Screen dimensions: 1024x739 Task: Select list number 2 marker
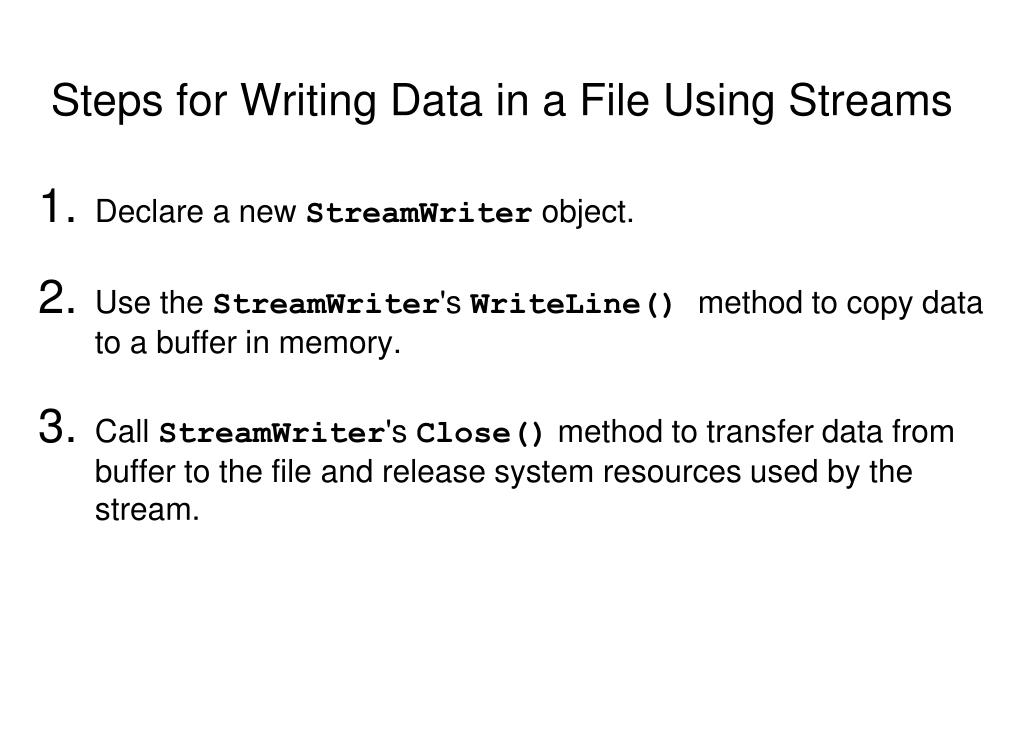pos(57,297)
